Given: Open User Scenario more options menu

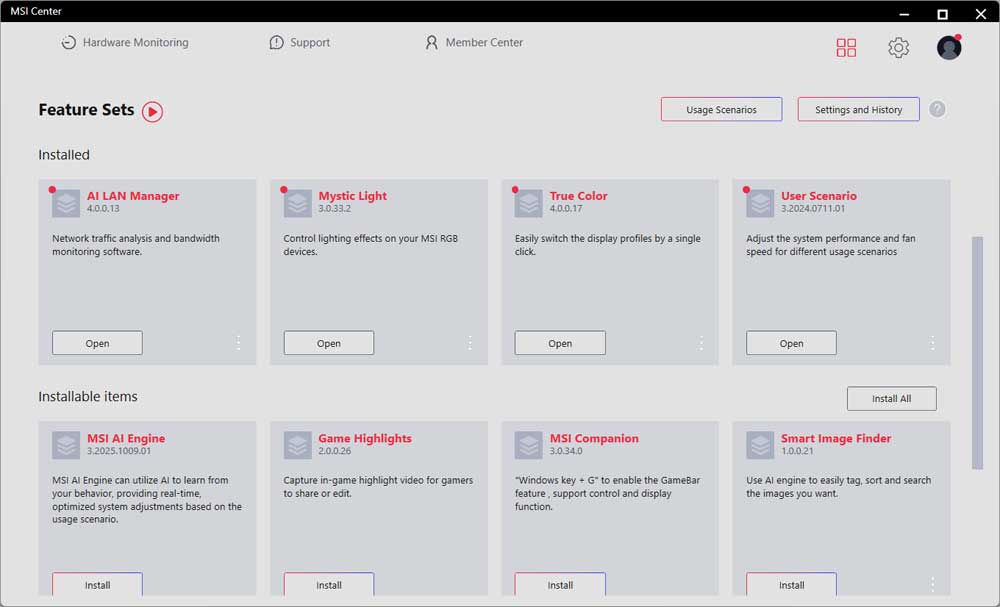Looking at the screenshot, I should point(932,343).
